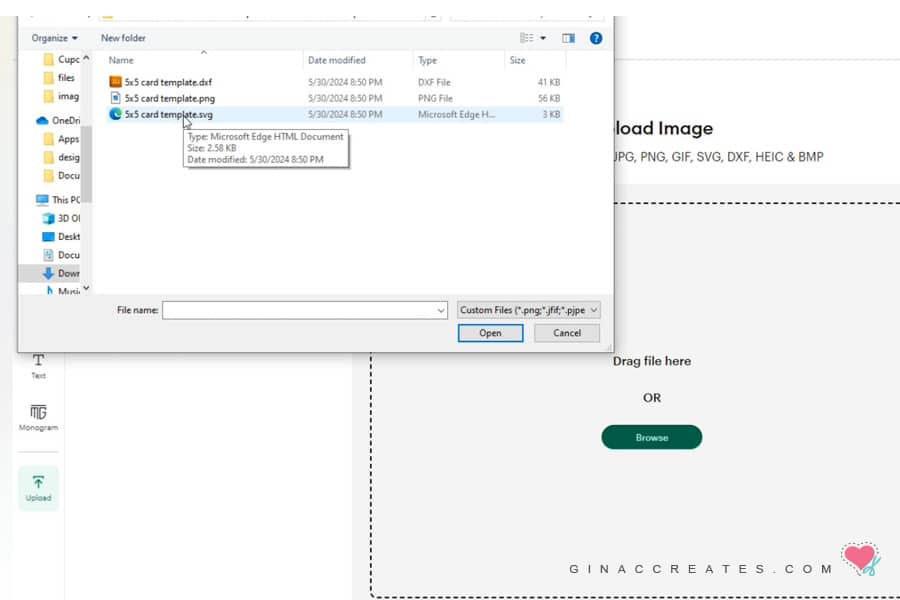900x600 pixels.
Task: Sort files by Size column
Action: pyautogui.click(x=517, y=60)
